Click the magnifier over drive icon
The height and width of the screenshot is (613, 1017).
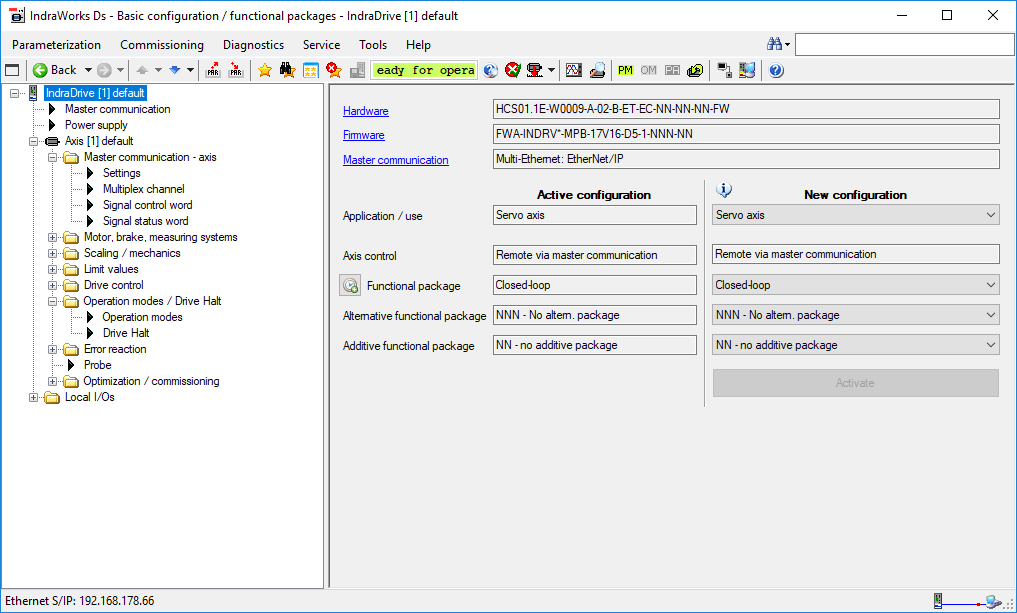[x=597, y=70]
